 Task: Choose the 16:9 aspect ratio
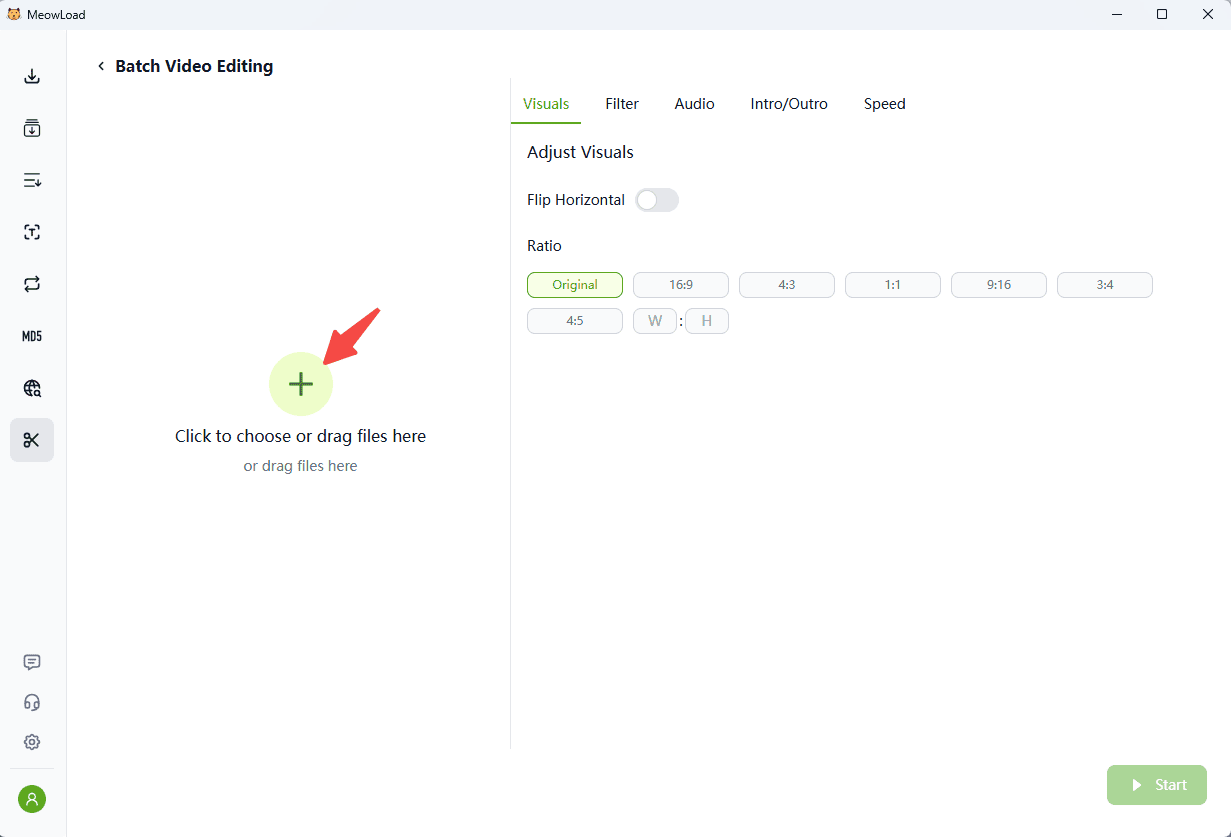(681, 285)
